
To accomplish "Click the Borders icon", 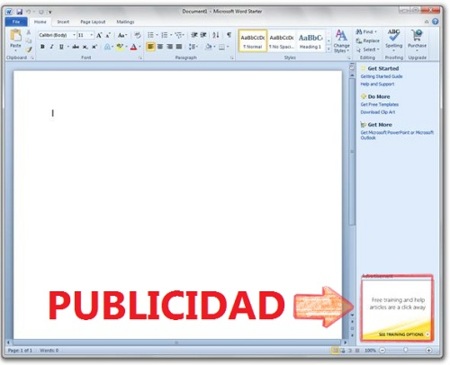I will pyautogui.click(x=222, y=47).
